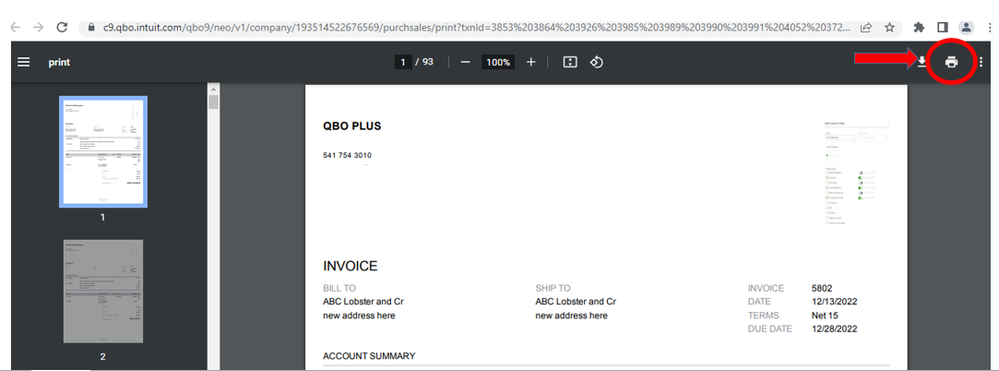Bookmark this page with the star

[889, 27]
